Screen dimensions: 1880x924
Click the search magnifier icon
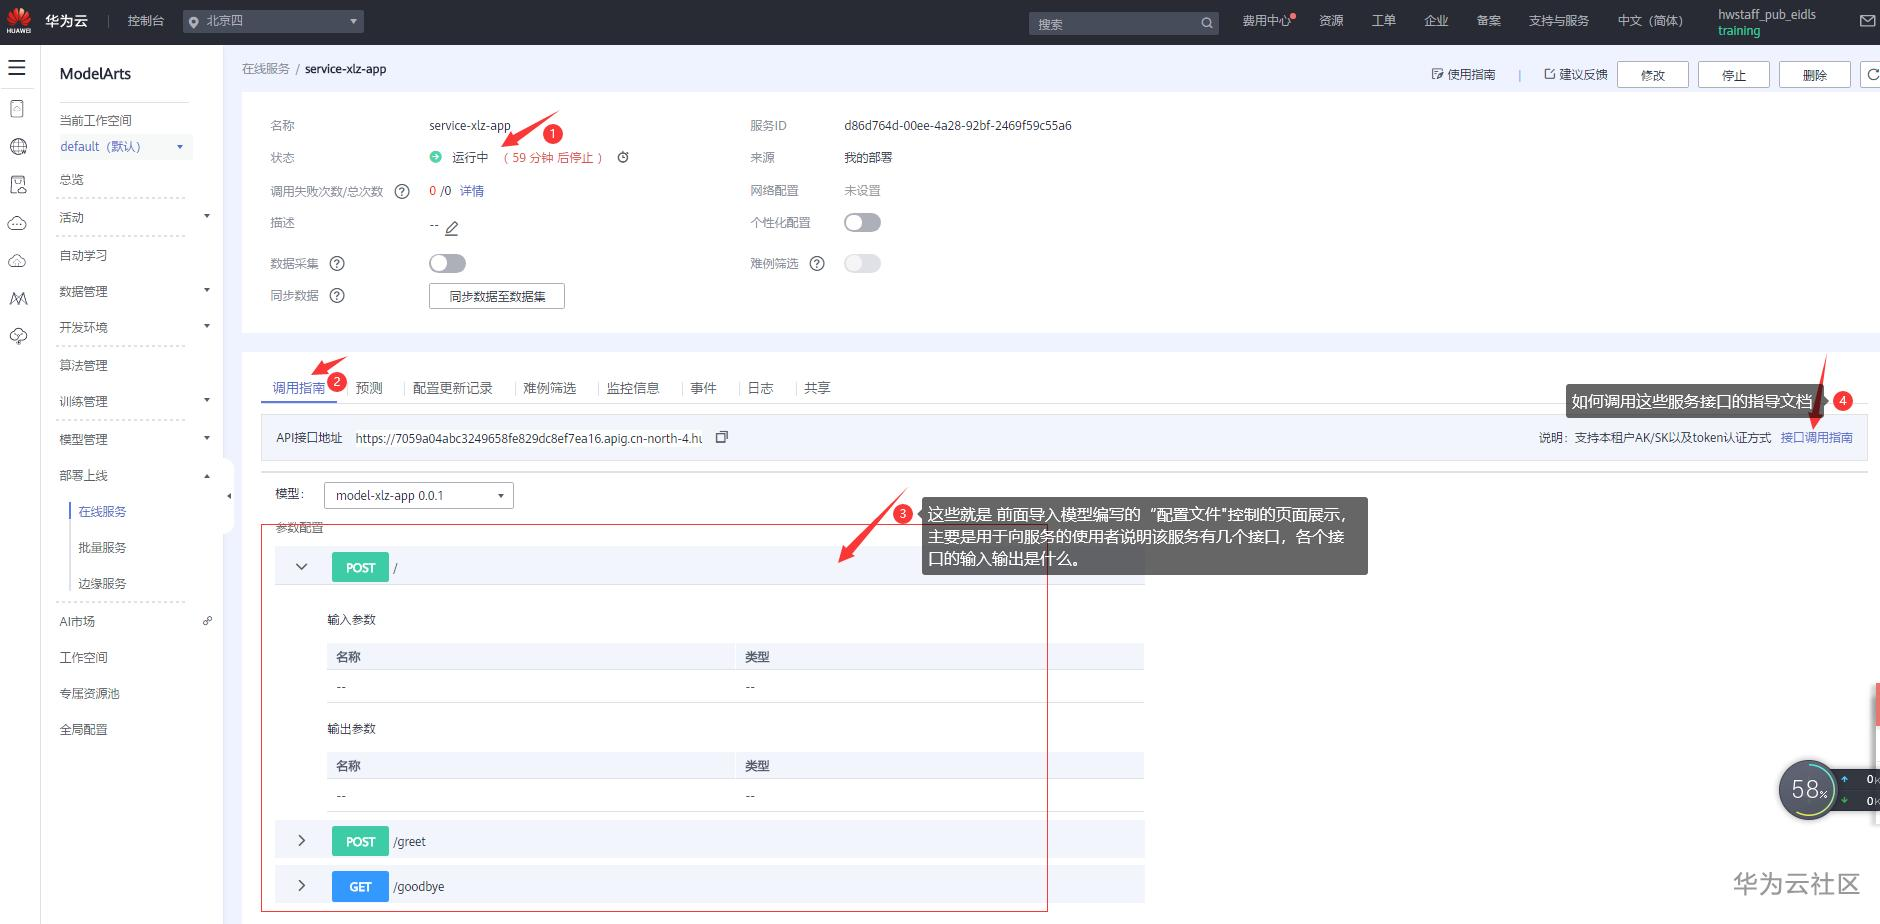point(1207,23)
